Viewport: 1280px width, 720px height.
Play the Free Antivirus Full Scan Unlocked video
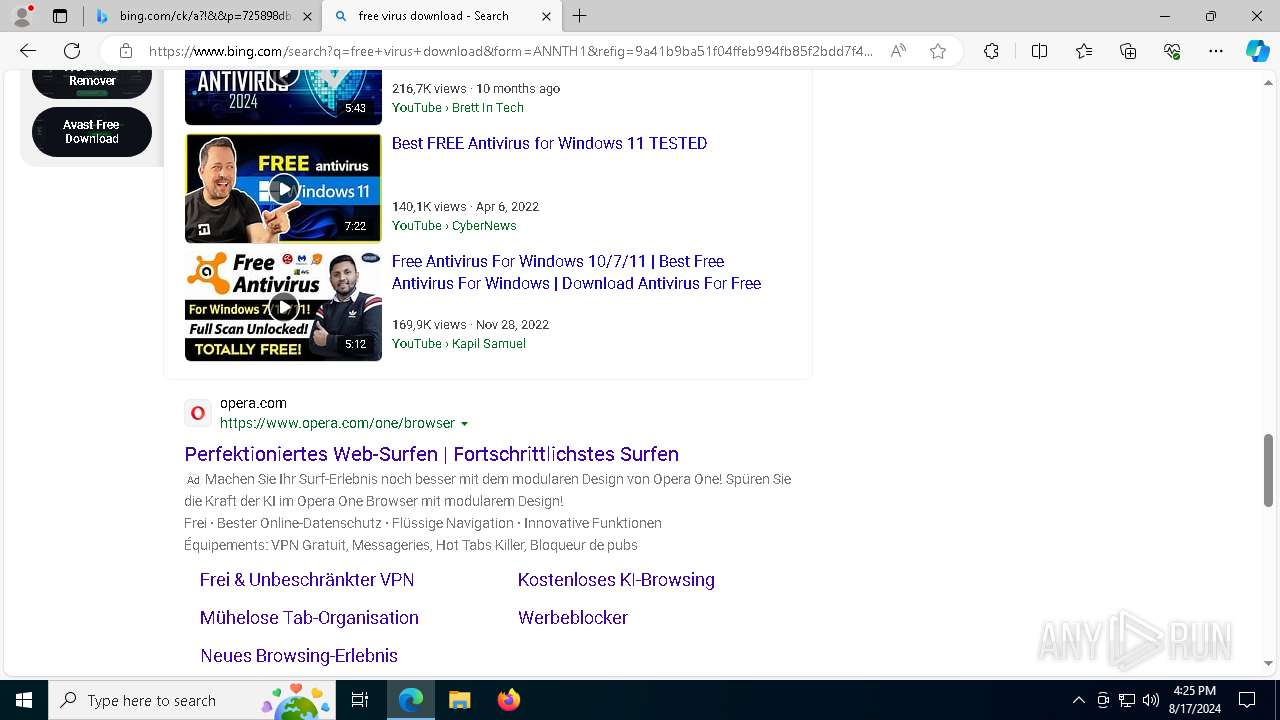click(283, 306)
